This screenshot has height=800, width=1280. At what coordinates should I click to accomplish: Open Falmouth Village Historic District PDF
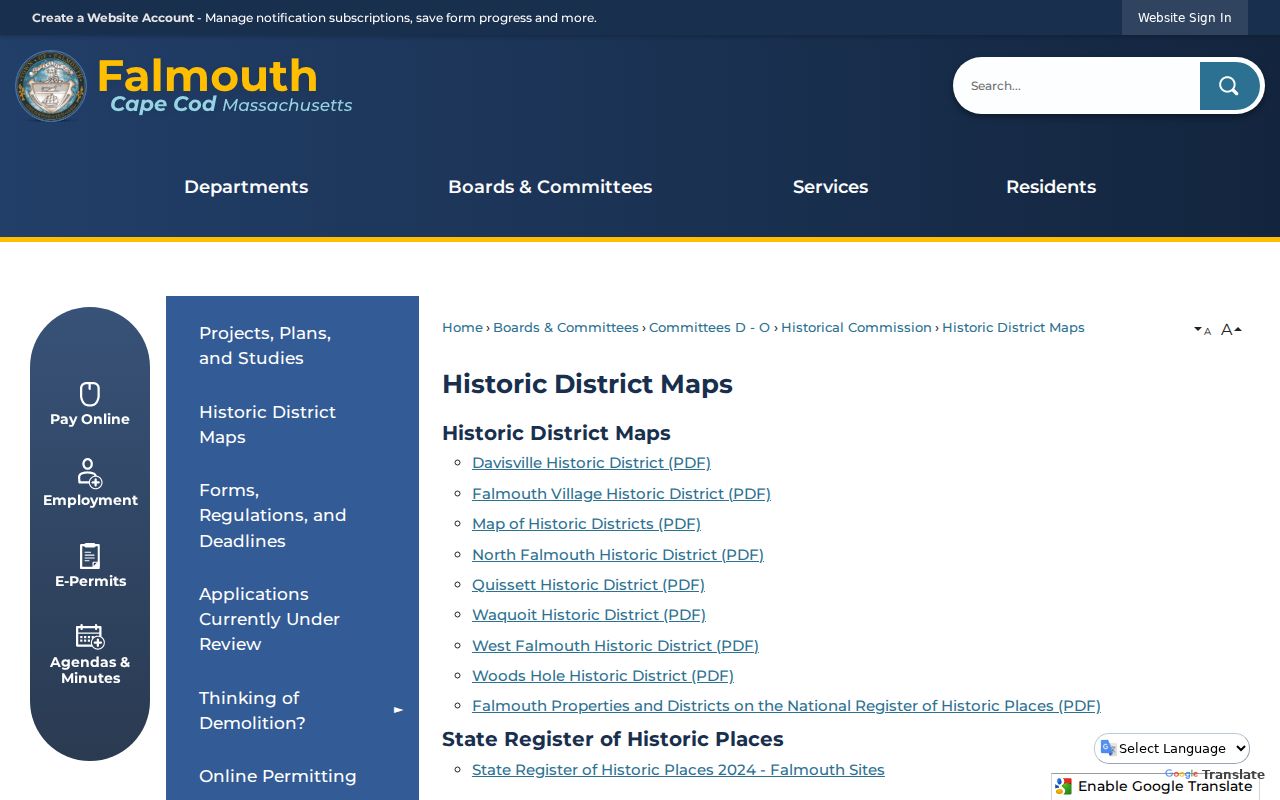click(x=621, y=494)
